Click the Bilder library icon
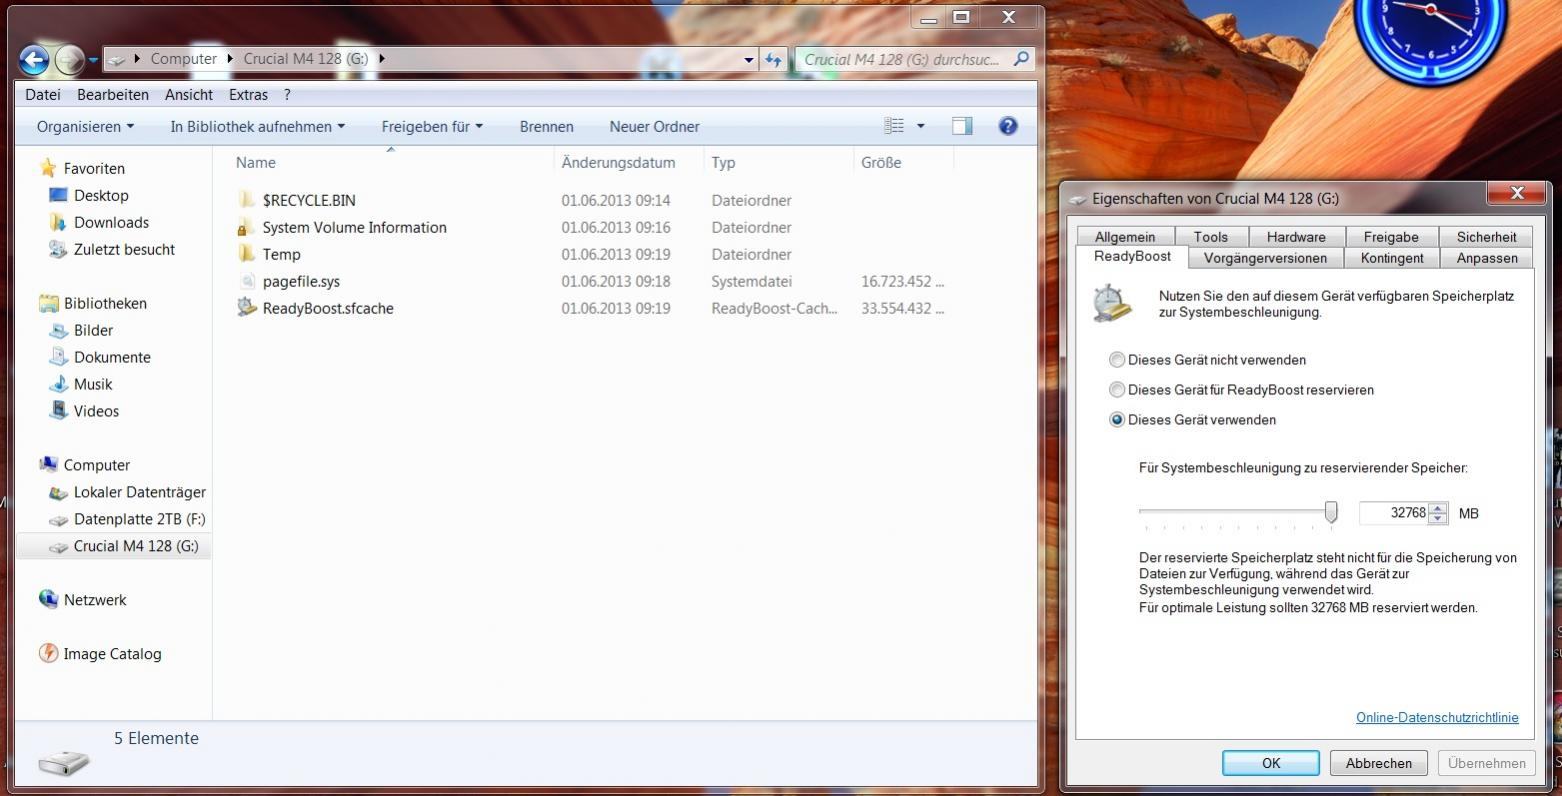The width and height of the screenshot is (1562, 796). (58, 330)
